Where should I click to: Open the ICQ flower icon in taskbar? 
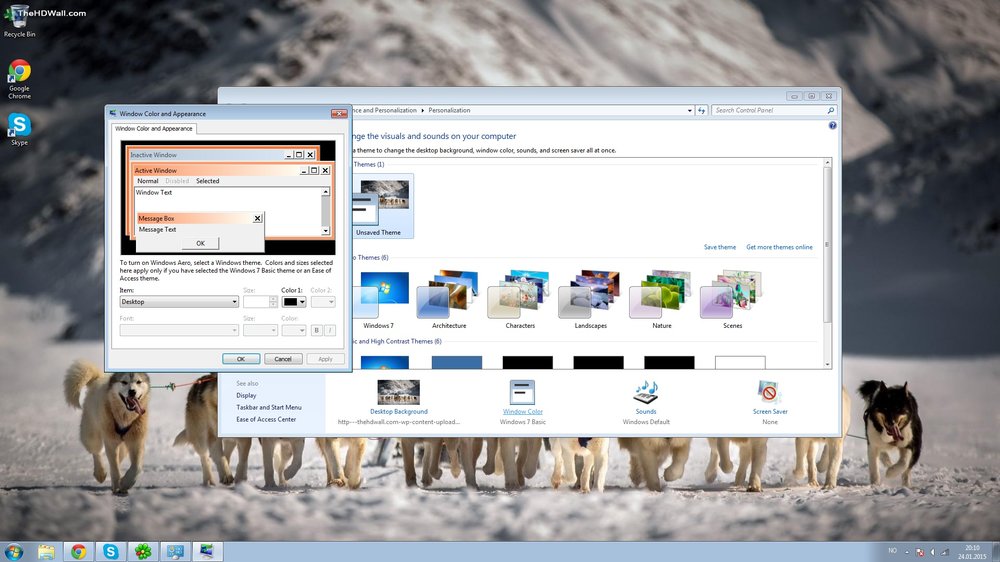[143, 551]
